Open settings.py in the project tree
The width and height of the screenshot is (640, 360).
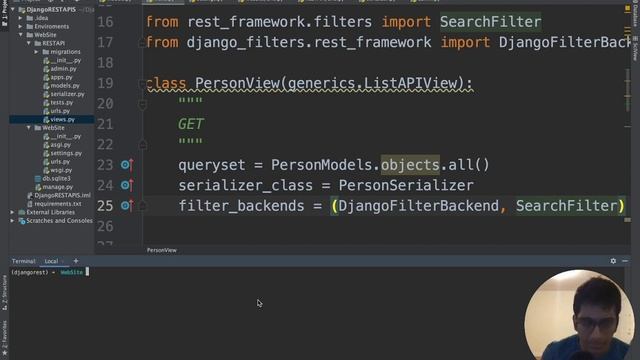point(66,153)
